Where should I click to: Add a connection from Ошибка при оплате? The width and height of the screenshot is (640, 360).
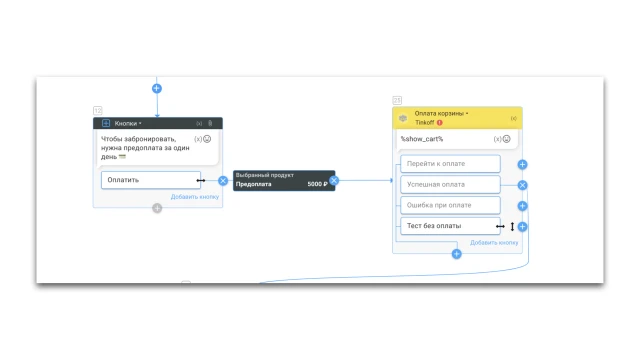pyautogui.click(x=522, y=206)
